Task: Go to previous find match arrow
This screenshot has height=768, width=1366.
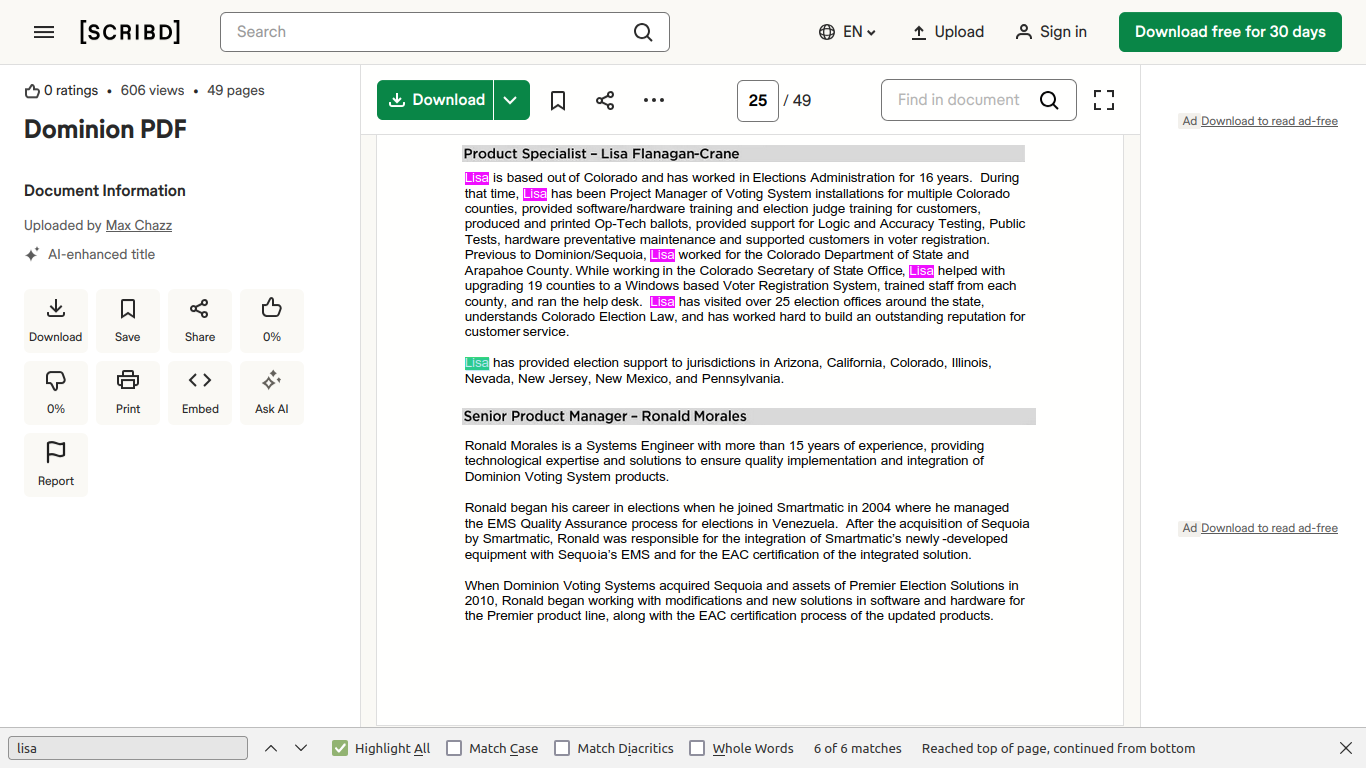Action: pos(271,748)
